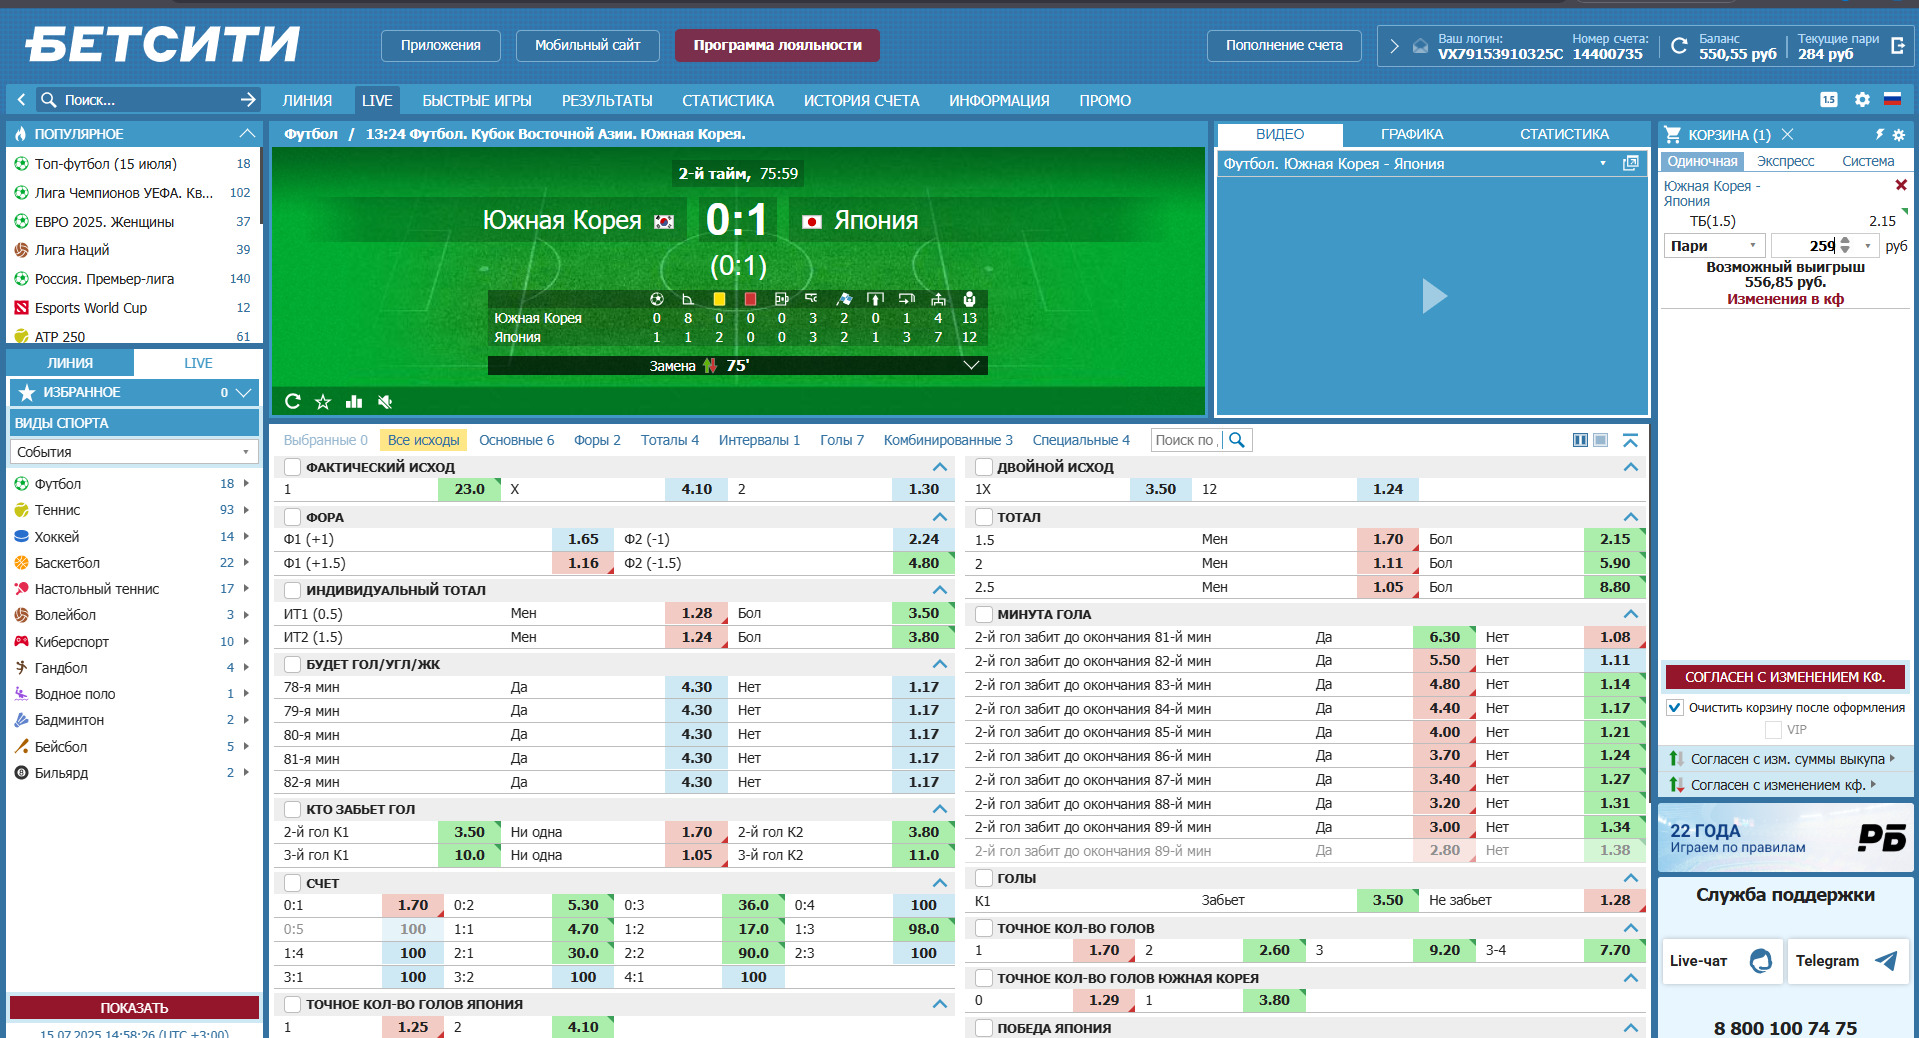
Task: Open basket settings gear icon
Action: pos(1899,134)
